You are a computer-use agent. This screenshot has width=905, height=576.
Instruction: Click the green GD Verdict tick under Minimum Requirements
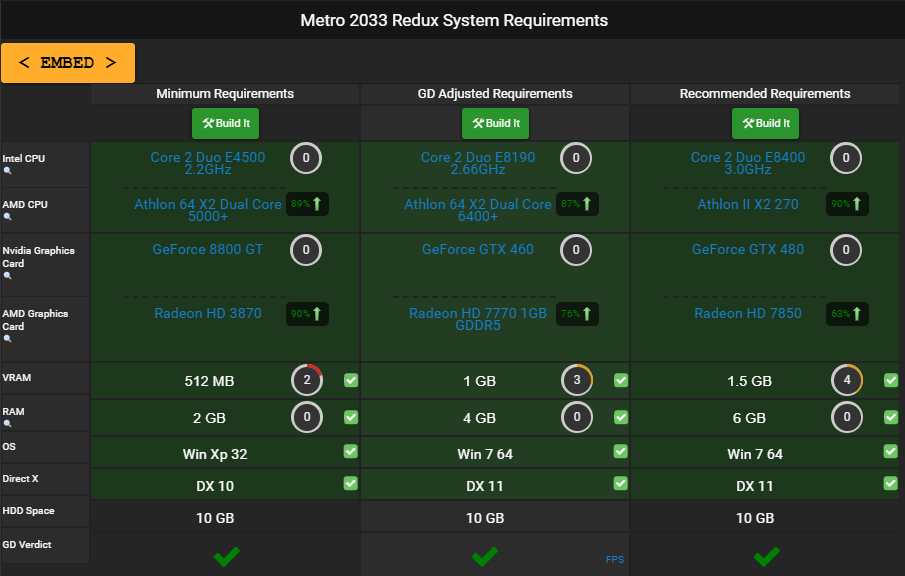coord(227,556)
